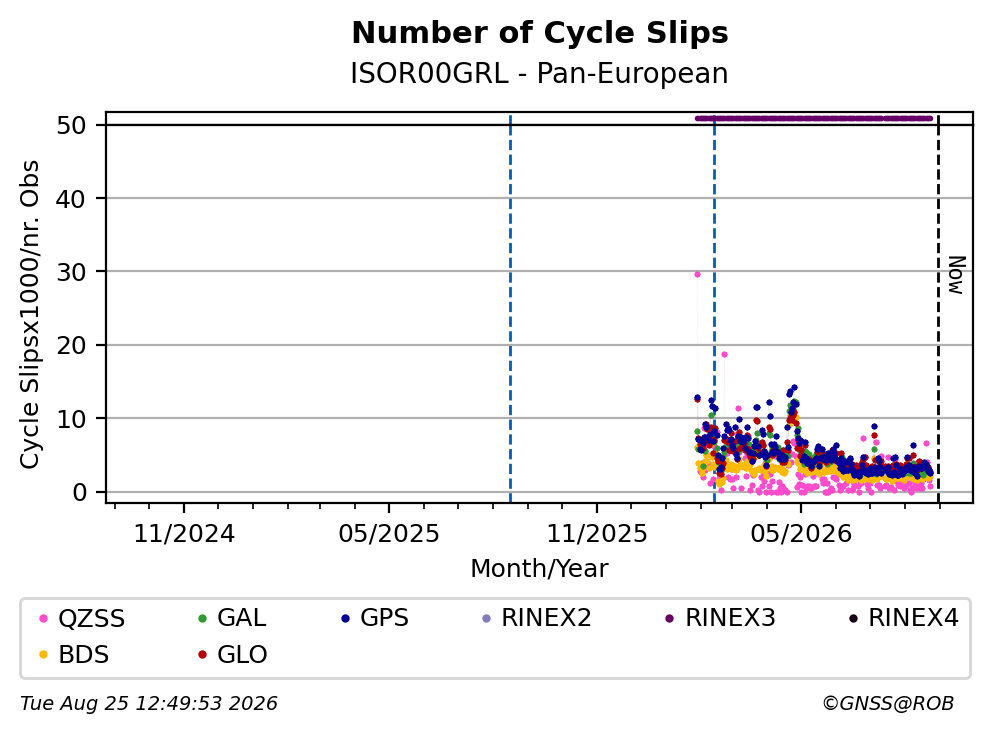Click the GLO red legend marker
Image resolution: width=993 pixels, height=734 pixels.
point(203,655)
